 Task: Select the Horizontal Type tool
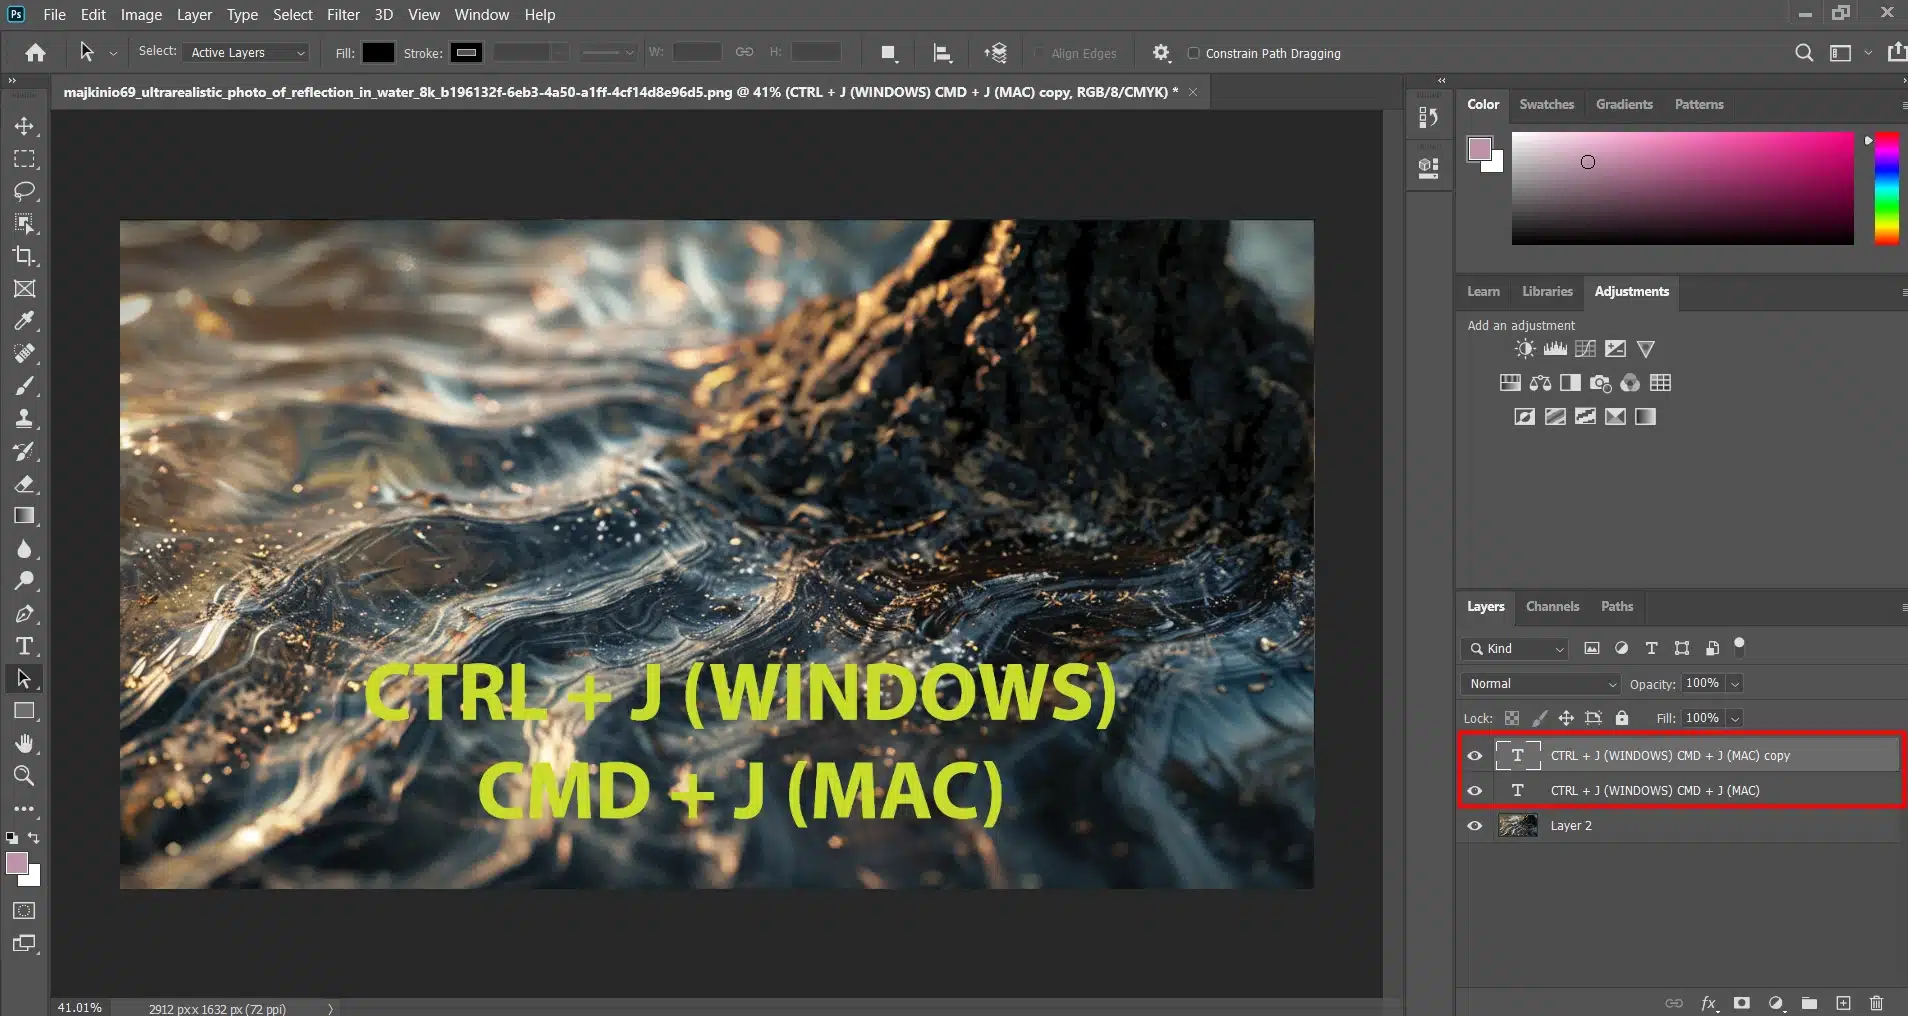point(24,646)
